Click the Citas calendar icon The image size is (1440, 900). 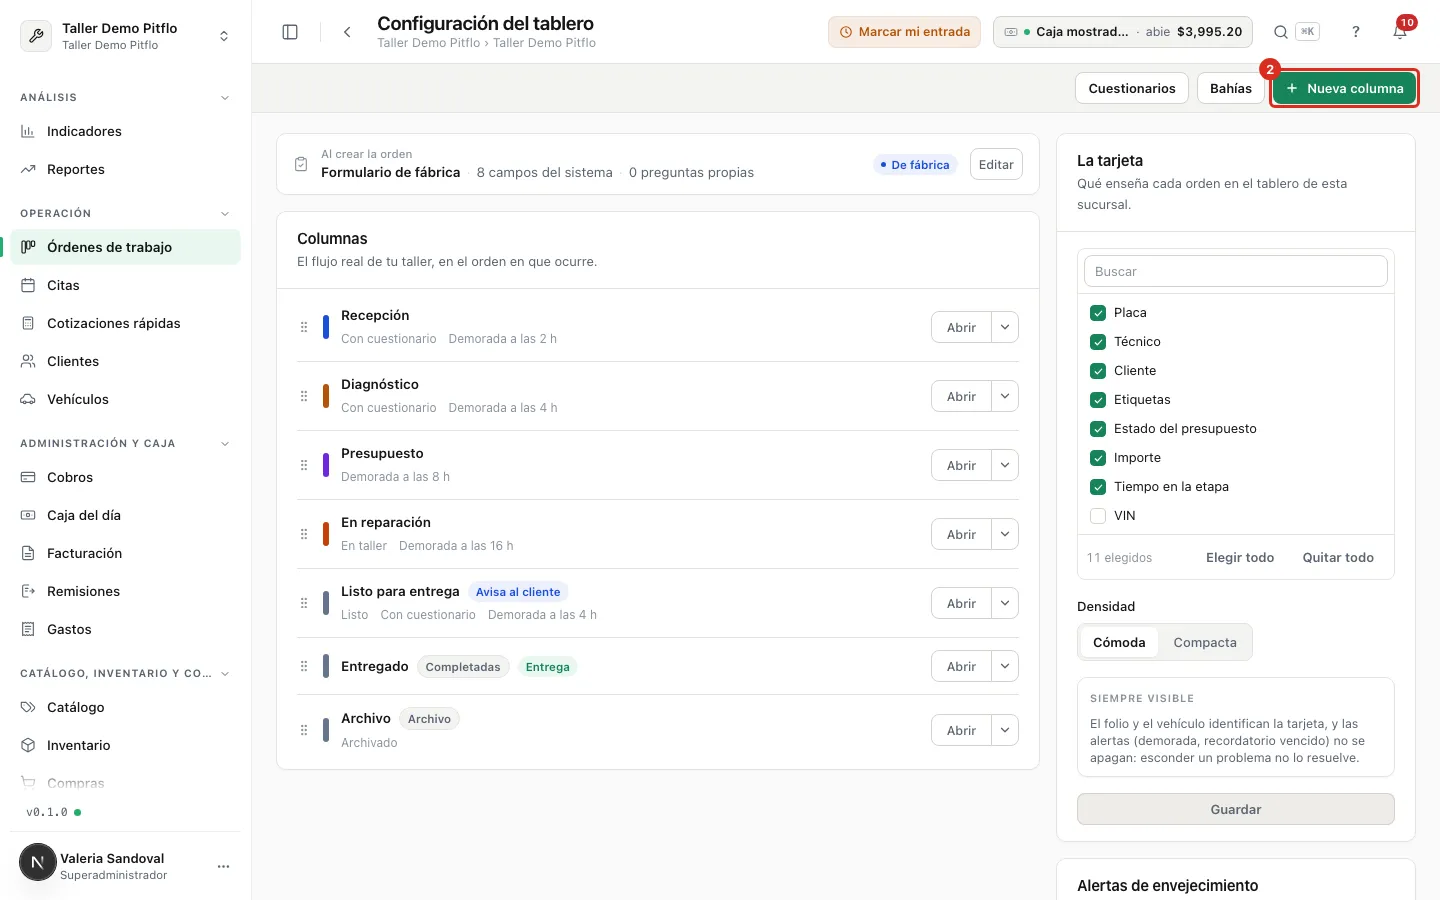pyautogui.click(x=28, y=285)
